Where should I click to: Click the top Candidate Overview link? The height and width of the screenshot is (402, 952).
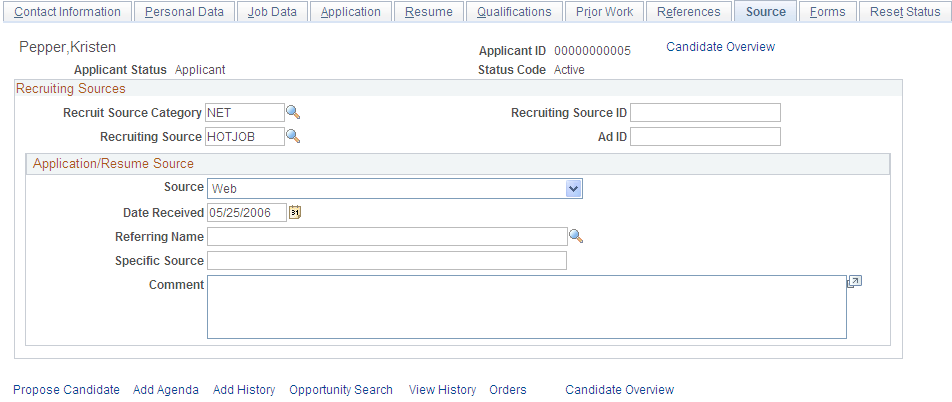[x=721, y=47]
